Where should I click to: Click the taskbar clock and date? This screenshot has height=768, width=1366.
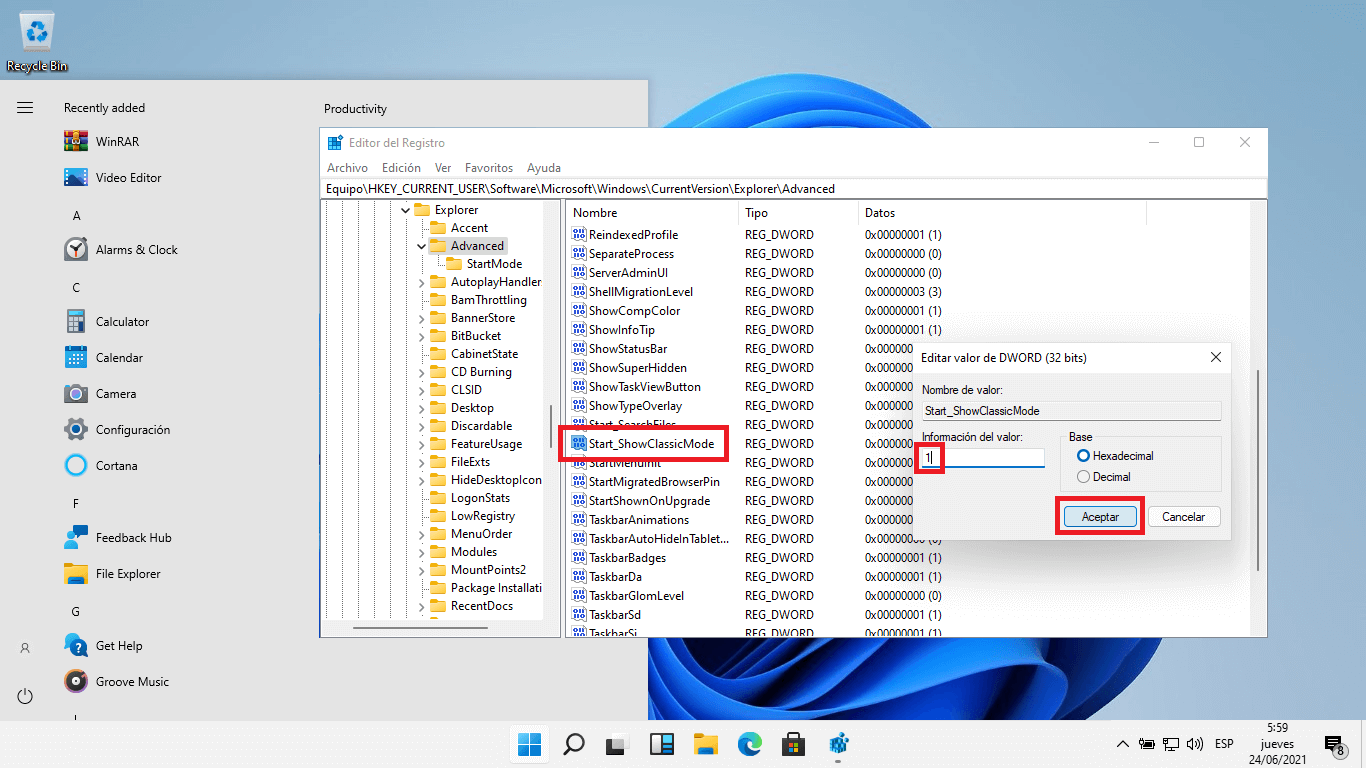(1277, 744)
